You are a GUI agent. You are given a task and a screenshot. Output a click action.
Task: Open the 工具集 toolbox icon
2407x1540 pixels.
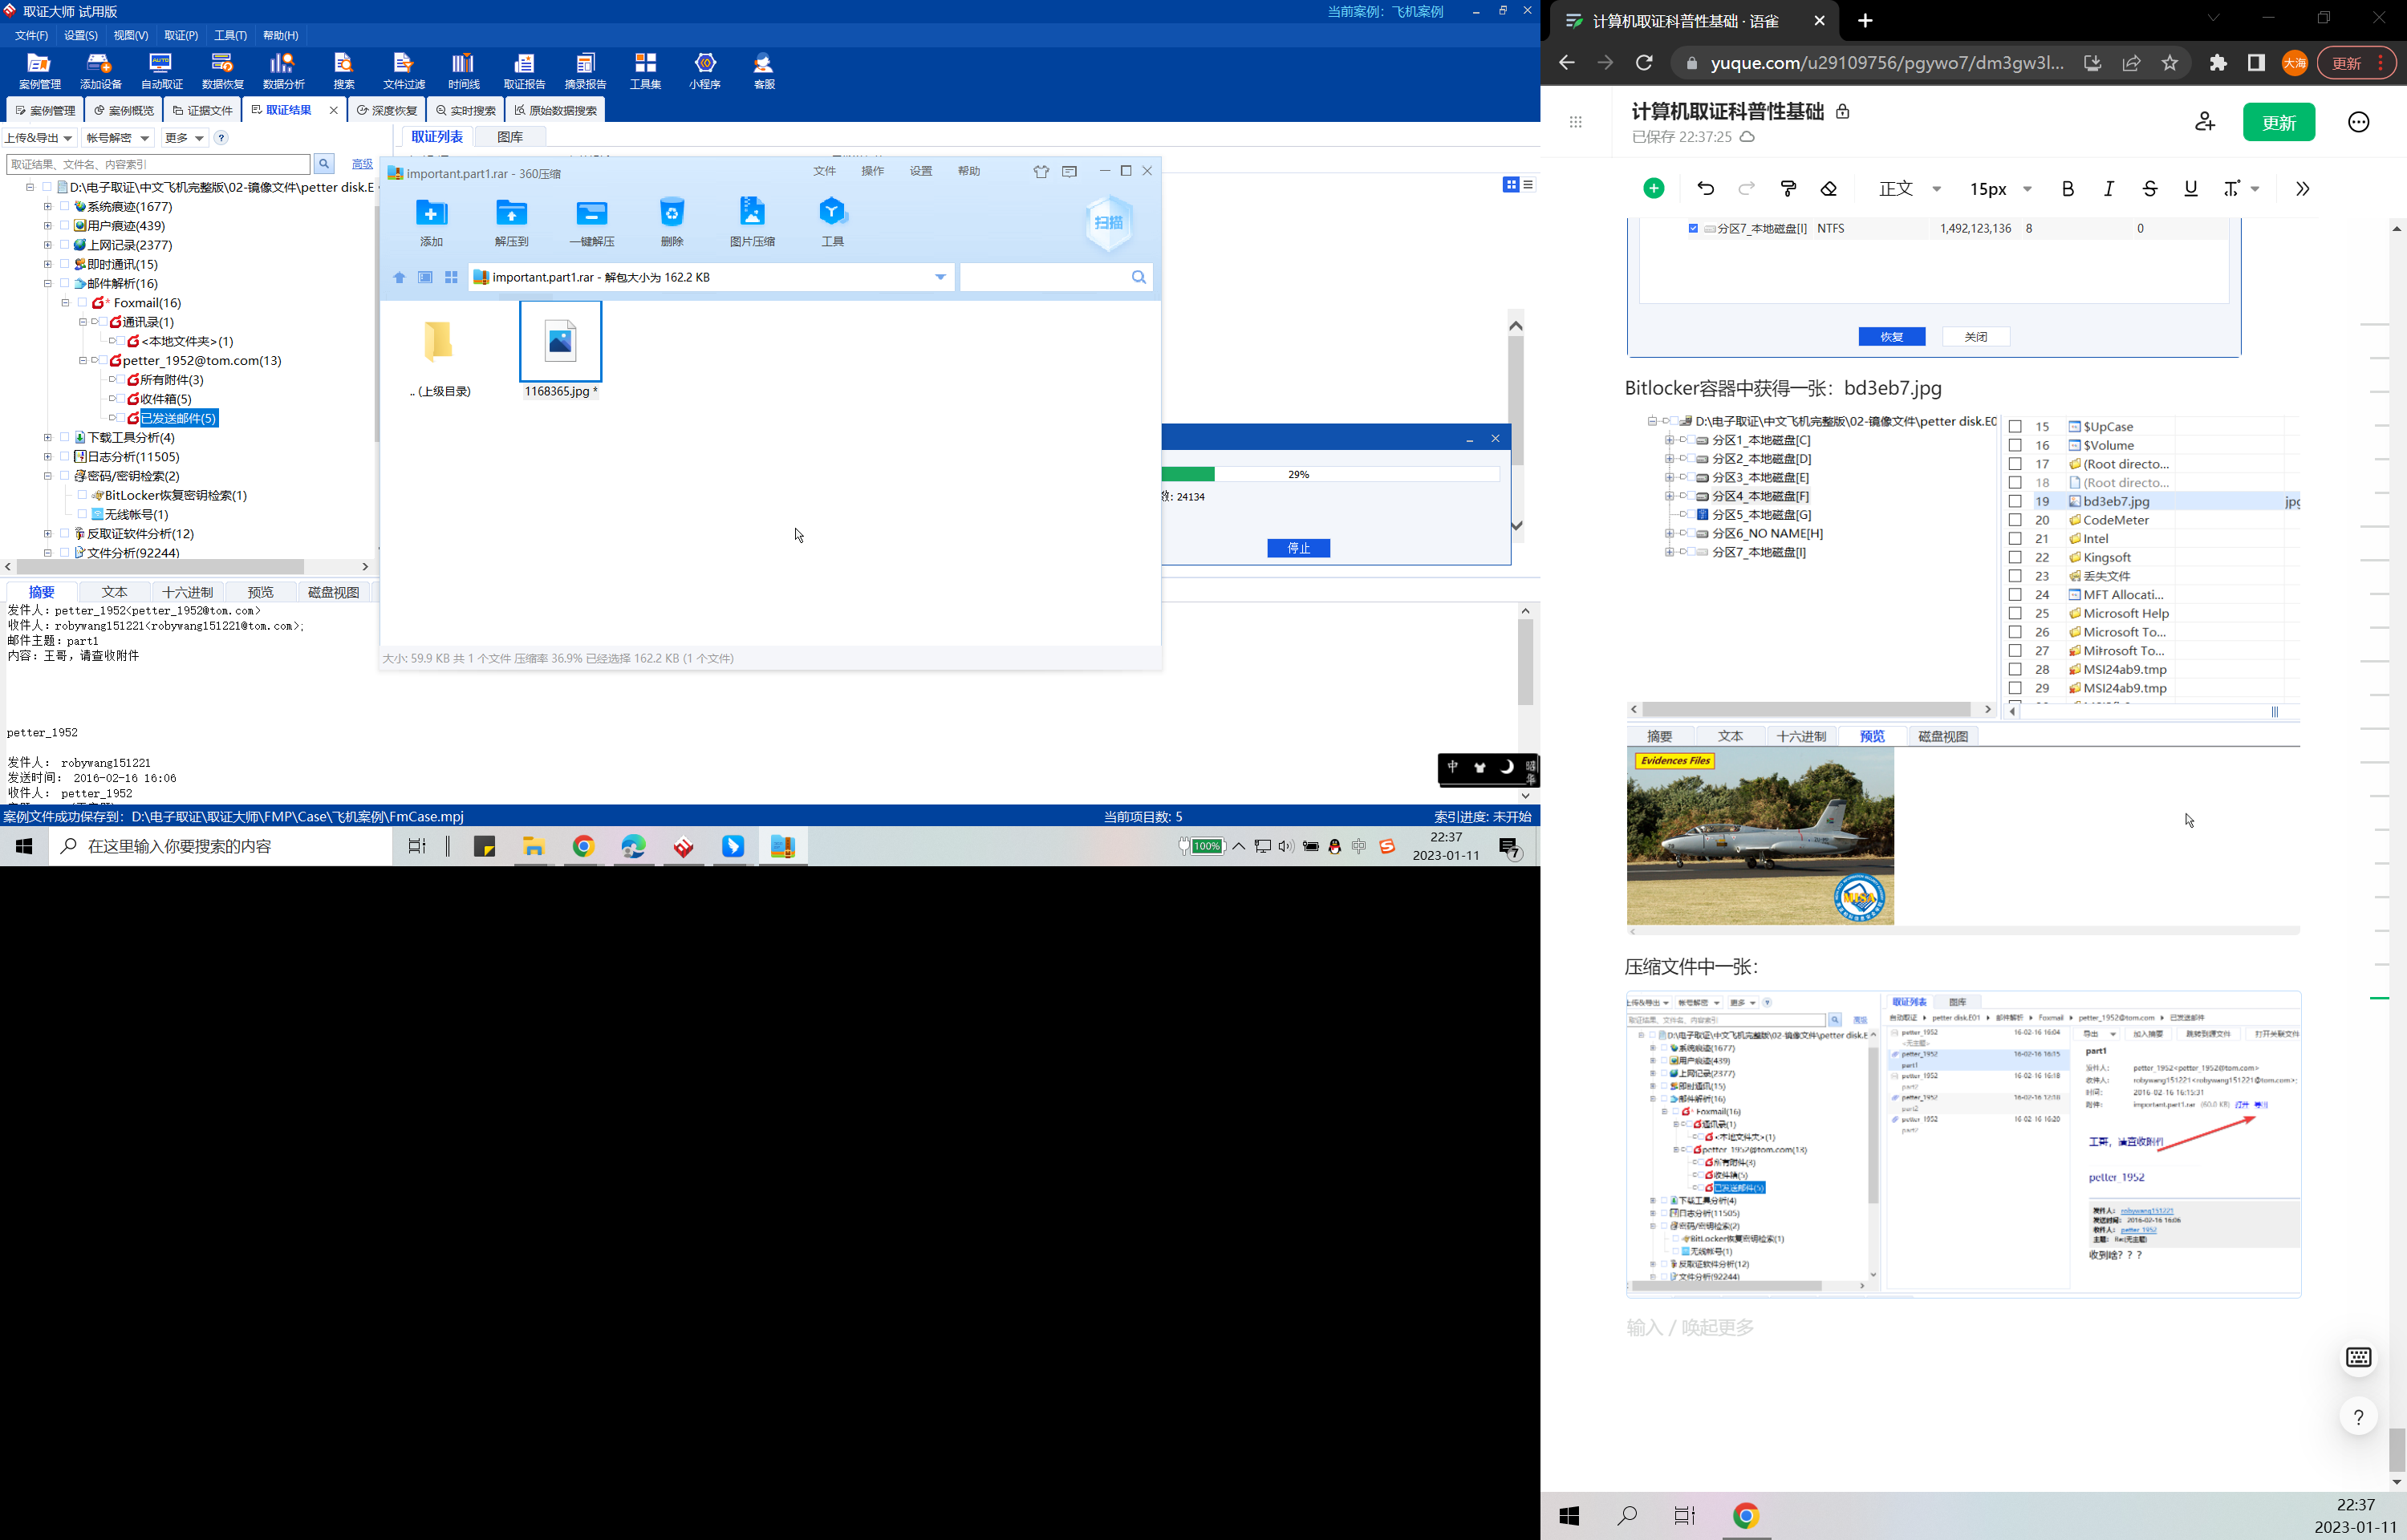(x=645, y=70)
